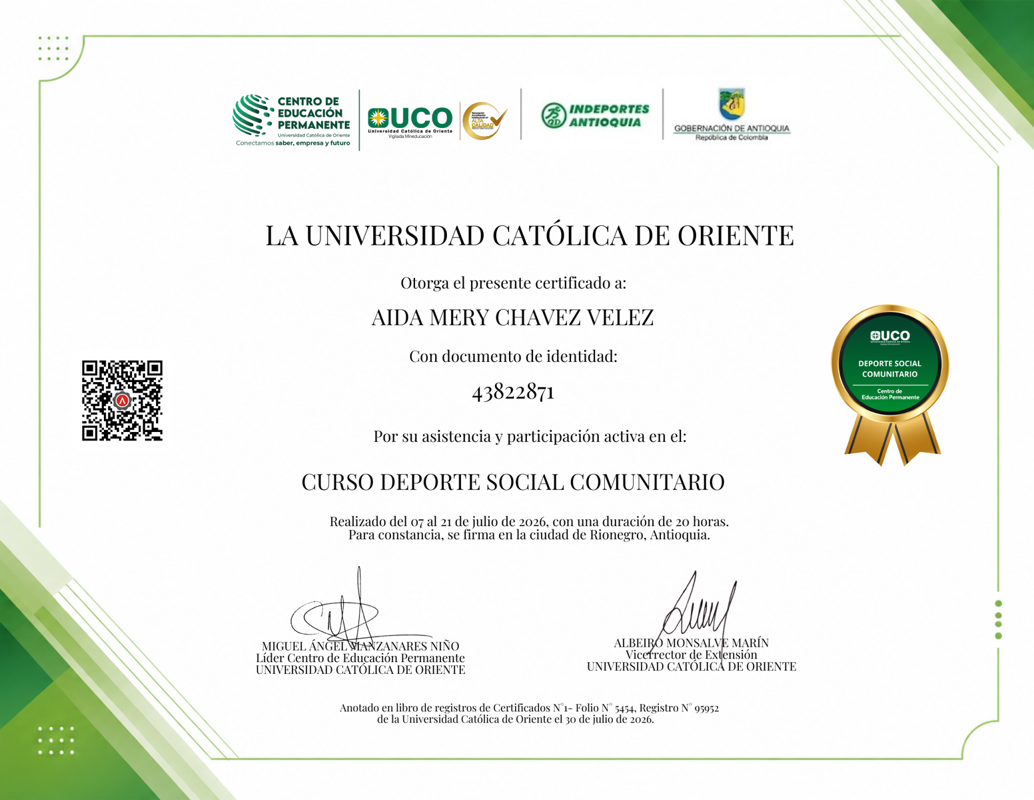
Task: Click the Vicerrector de Extensión title text
Action: pos(691,655)
